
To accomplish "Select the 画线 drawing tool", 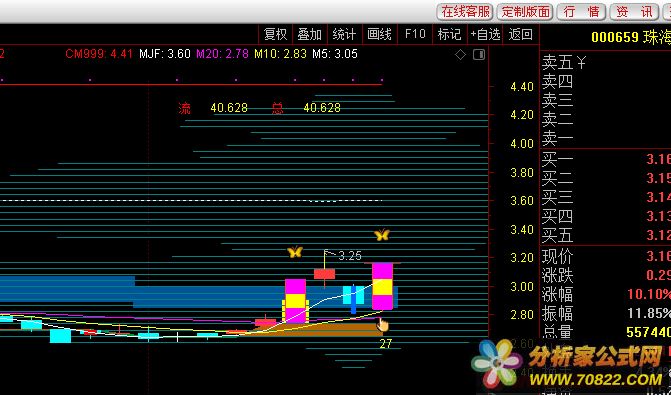I will pyautogui.click(x=380, y=34).
